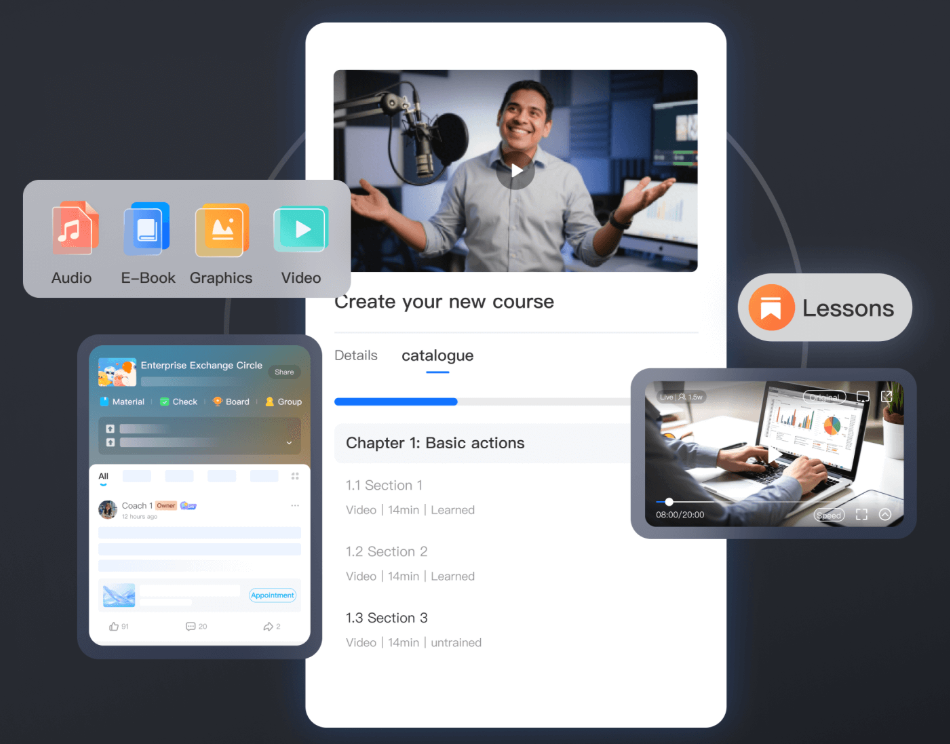This screenshot has height=744, width=950.
Task: Click the live video progress slider handle
Action: pos(669,502)
